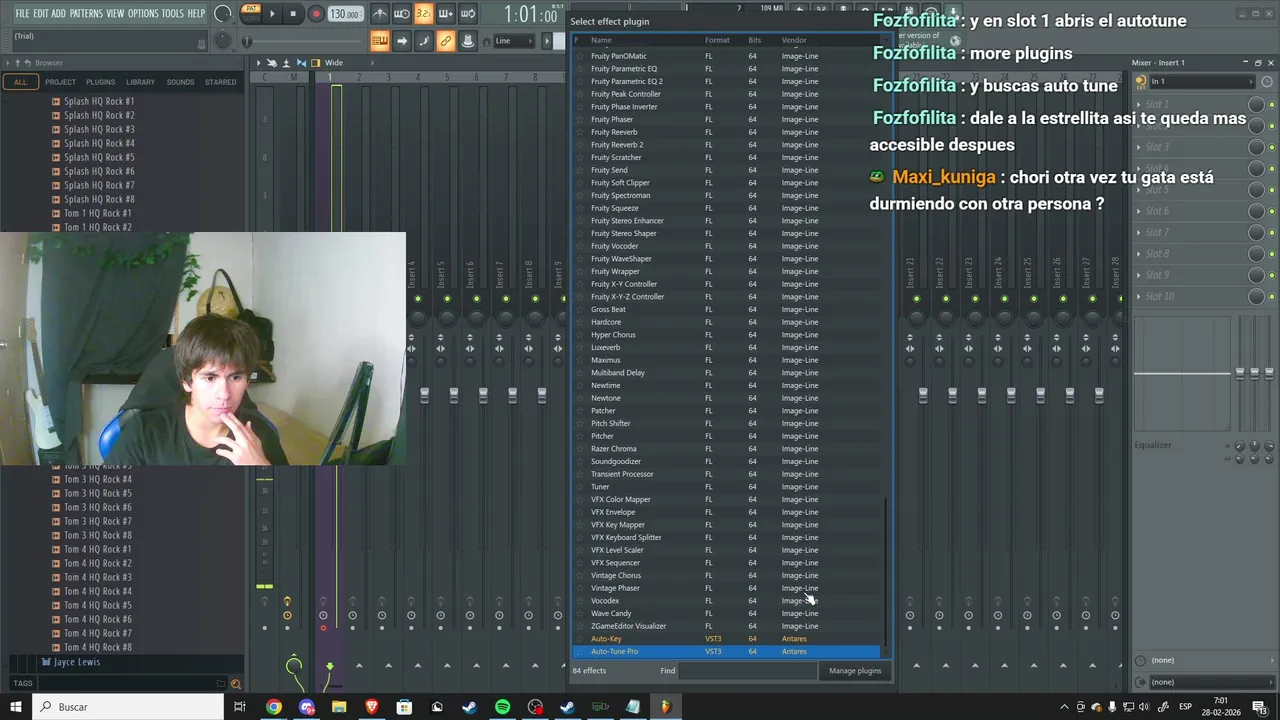This screenshot has width=1280, height=720.
Task: Click the 130.000 tempo field
Action: 344,14
